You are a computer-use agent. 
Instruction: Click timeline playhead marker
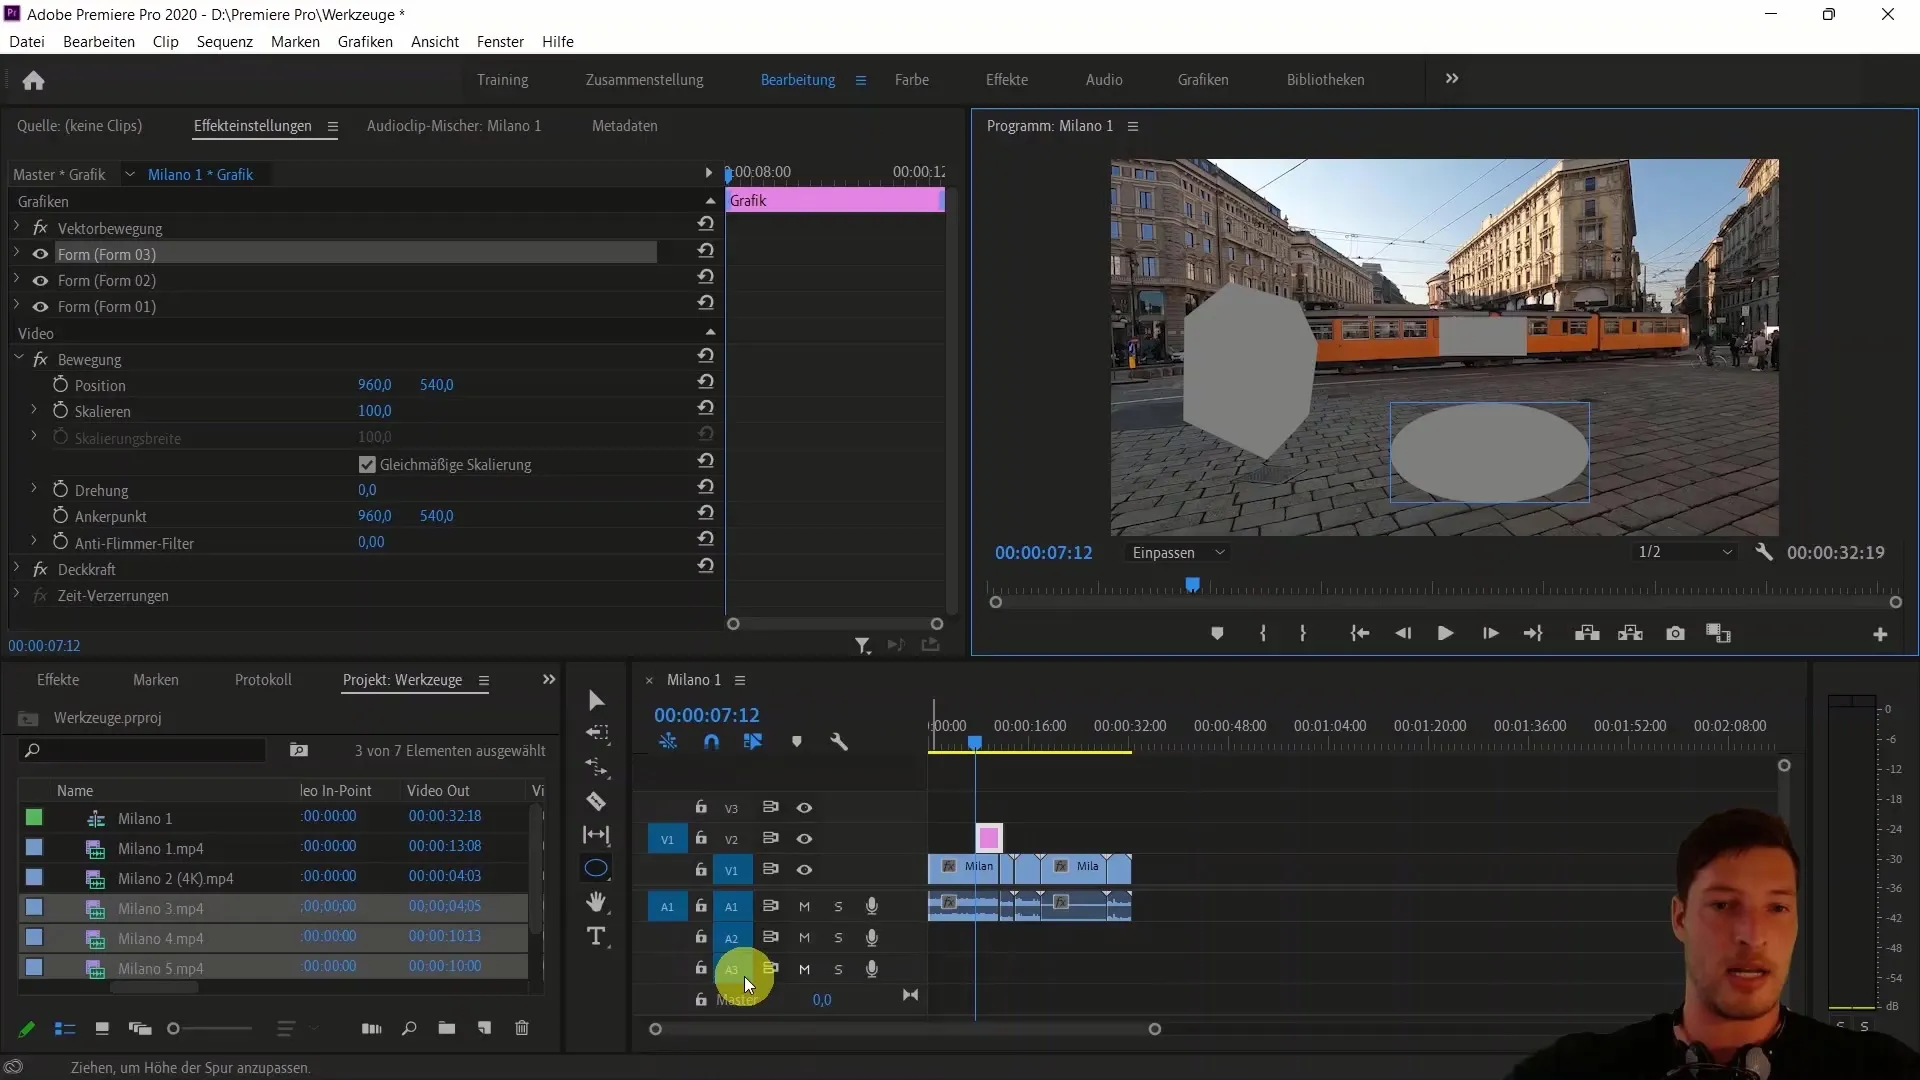click(975, 743)
